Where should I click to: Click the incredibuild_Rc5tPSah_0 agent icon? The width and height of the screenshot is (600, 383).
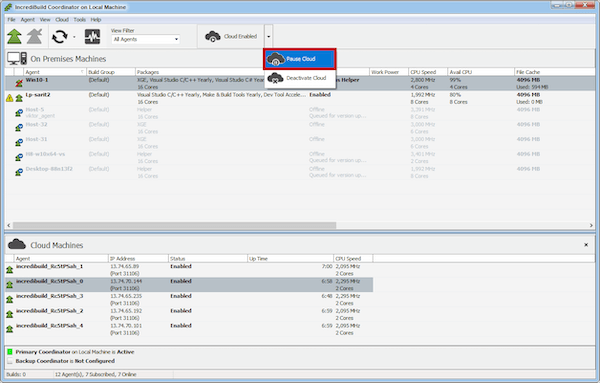click(x=10, y=285)
